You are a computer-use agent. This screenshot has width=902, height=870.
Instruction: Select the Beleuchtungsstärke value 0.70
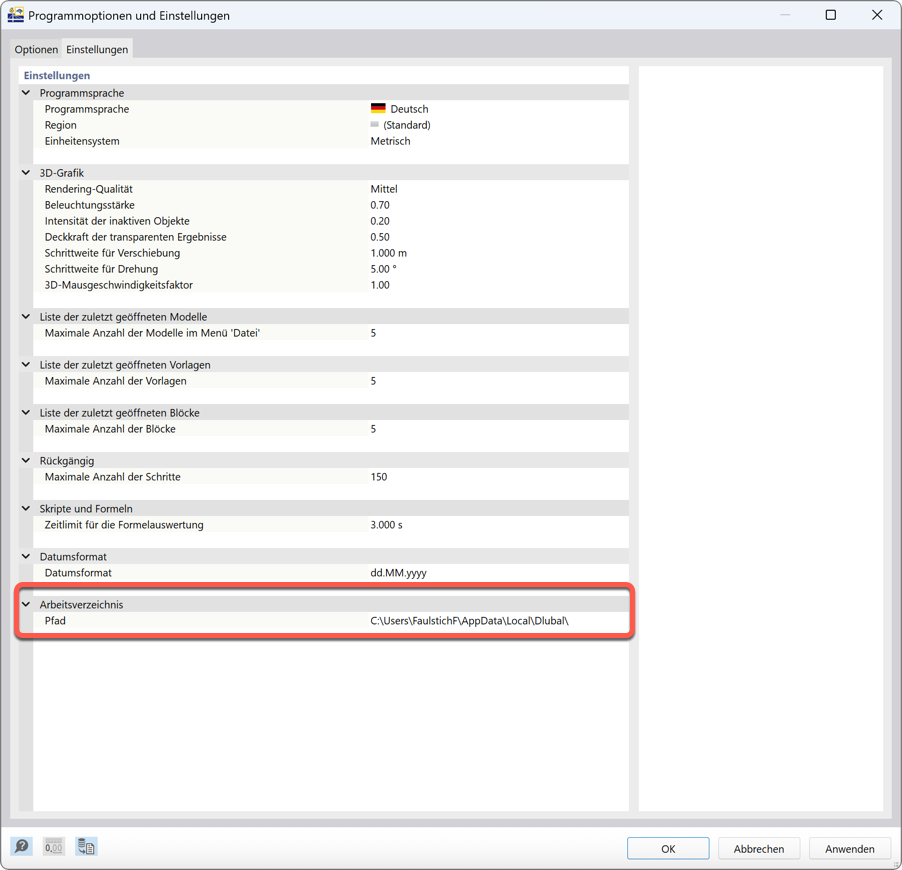pos(450,205)
